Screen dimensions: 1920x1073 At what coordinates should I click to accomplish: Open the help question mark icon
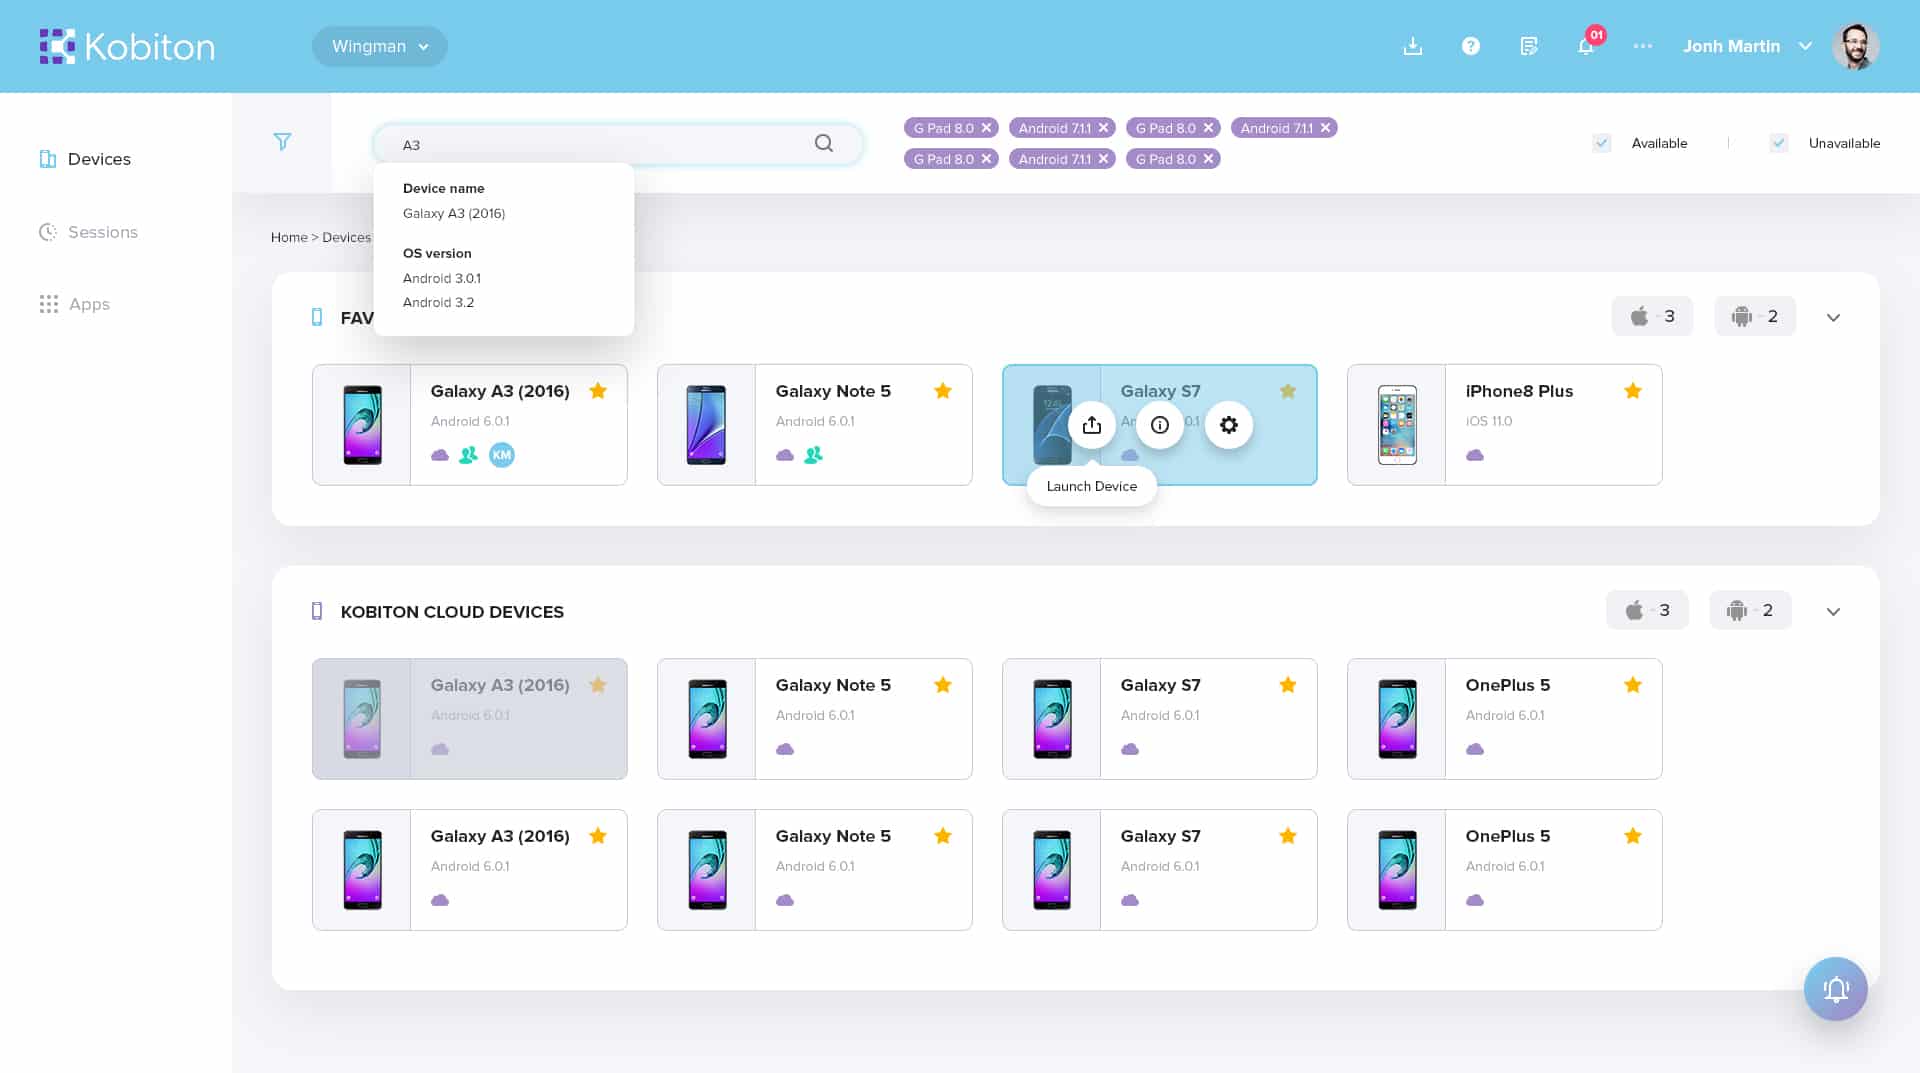tap(1470, 46)
